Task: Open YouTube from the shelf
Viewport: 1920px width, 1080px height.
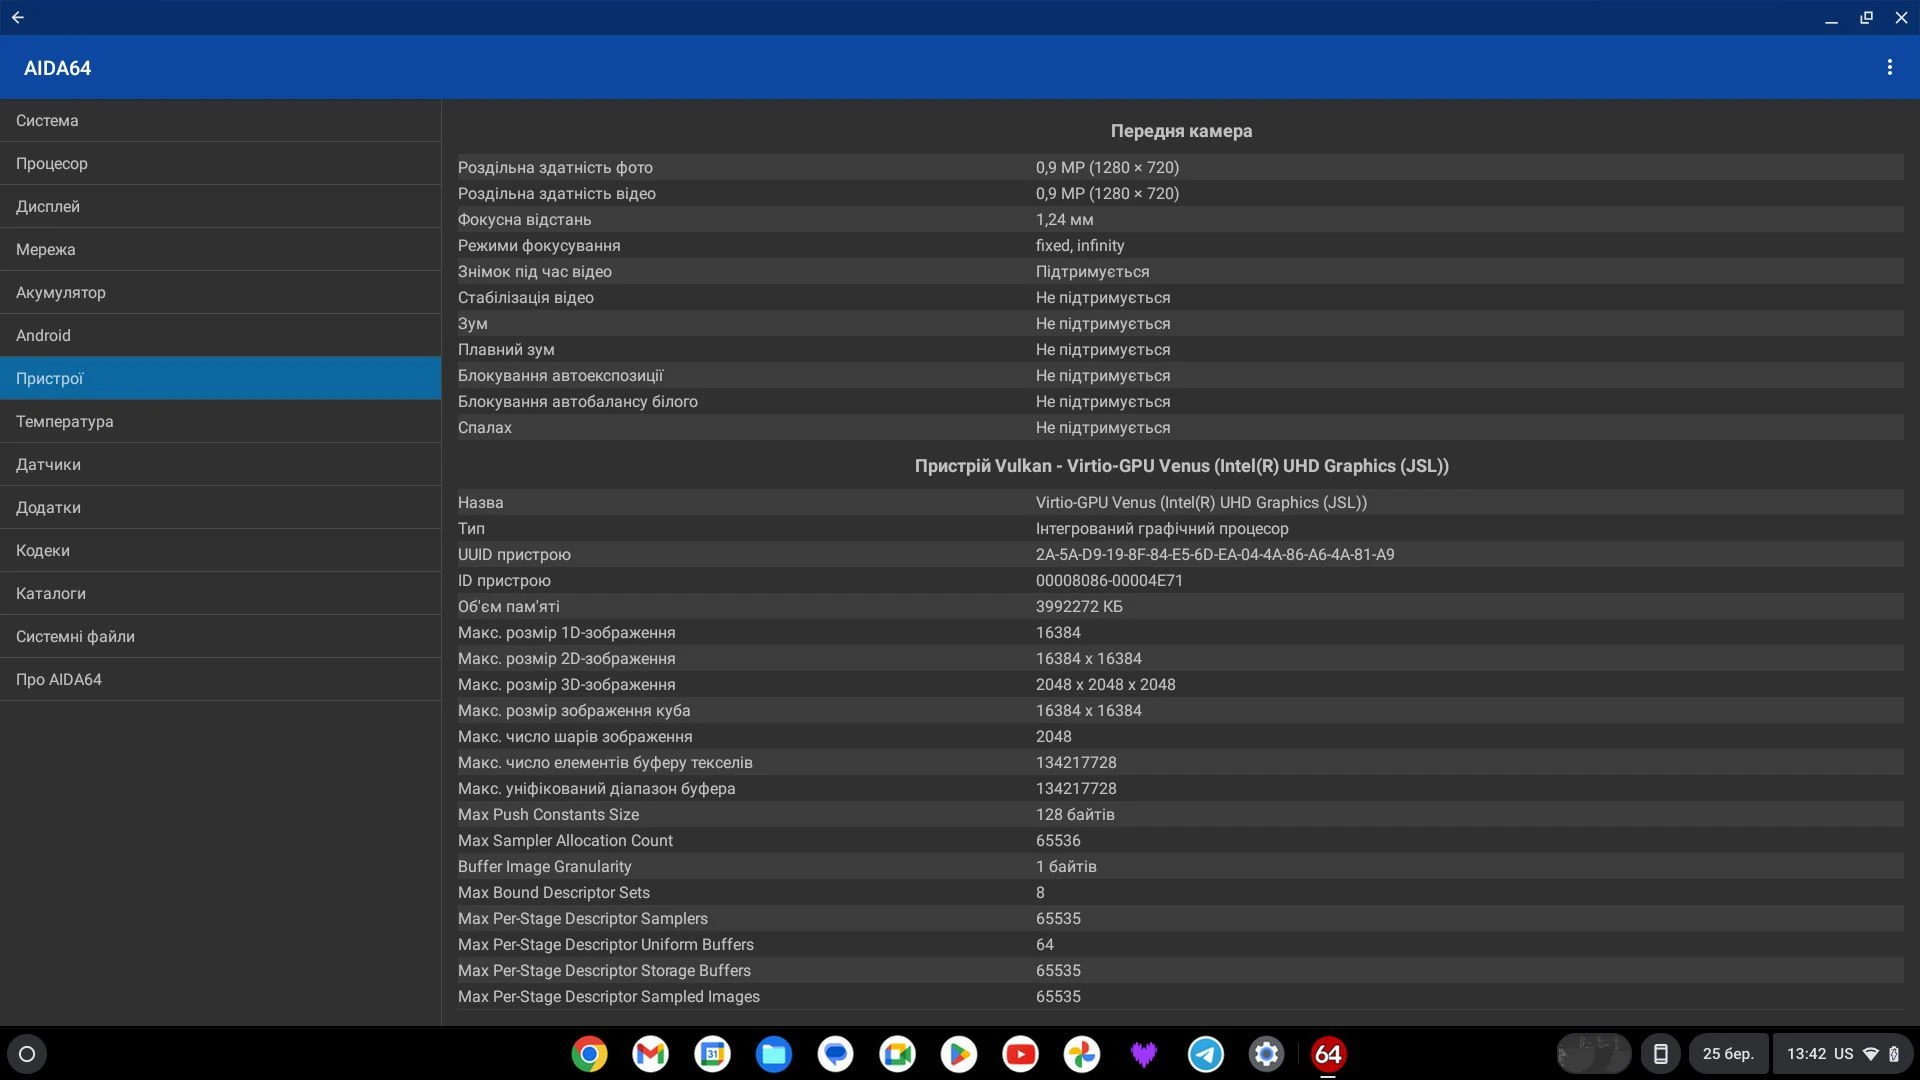Action: pos(1021,1054)
